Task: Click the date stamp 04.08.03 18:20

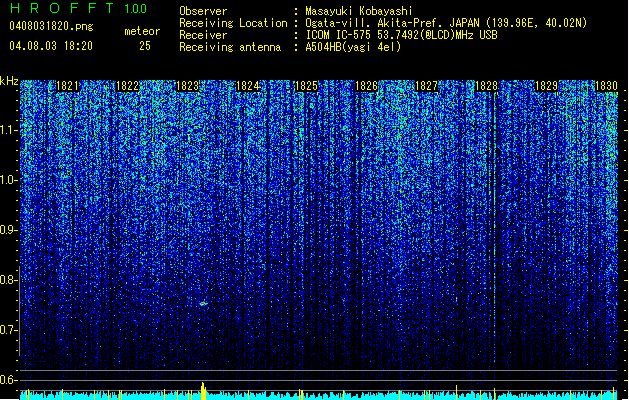Action: [x=51, y=46]
